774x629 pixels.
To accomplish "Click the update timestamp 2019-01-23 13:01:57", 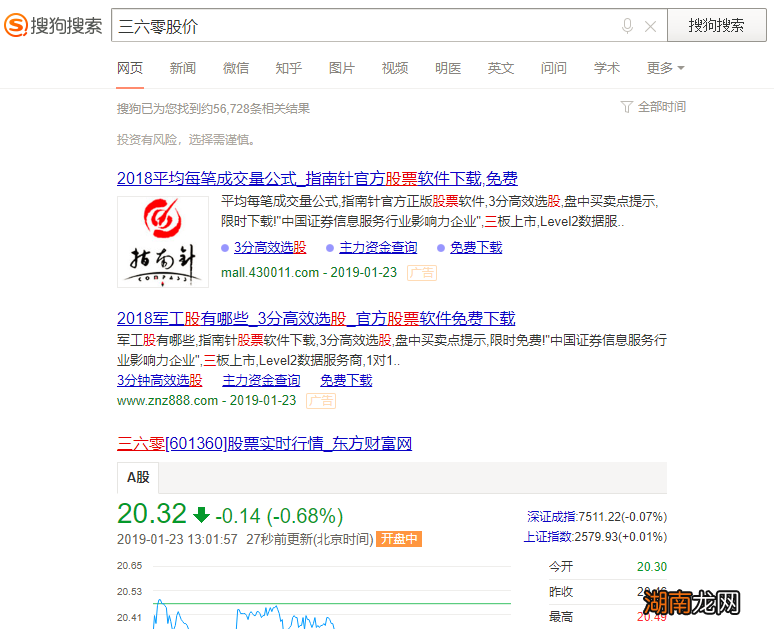I will 177,539.
